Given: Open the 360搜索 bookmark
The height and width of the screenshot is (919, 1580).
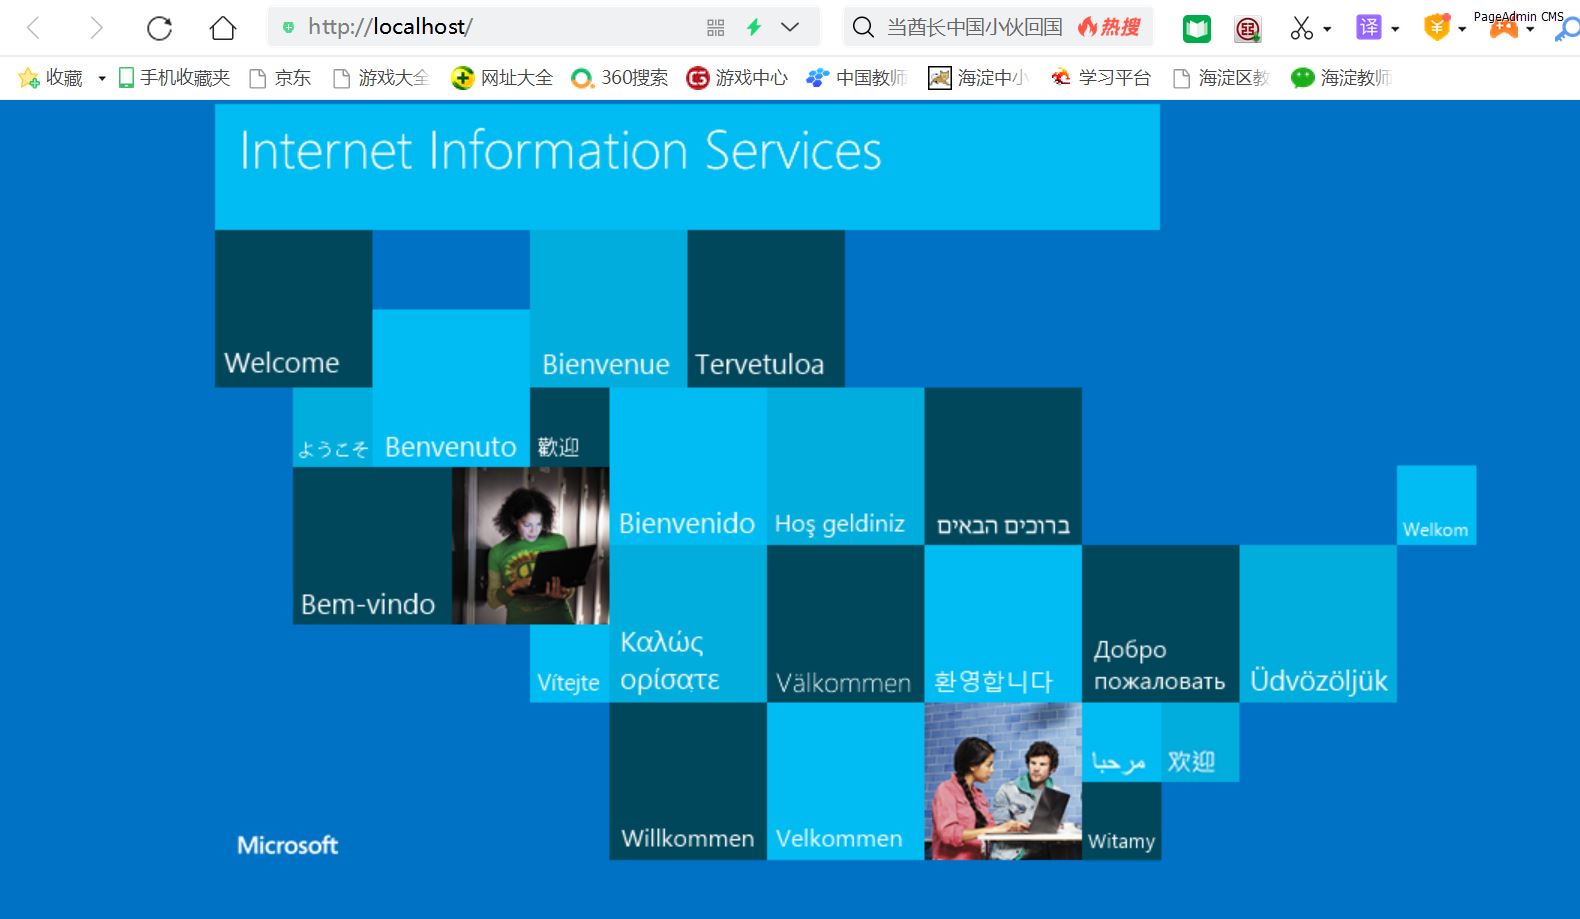Looking at the screenshot, I should click(x=619, y=78).
